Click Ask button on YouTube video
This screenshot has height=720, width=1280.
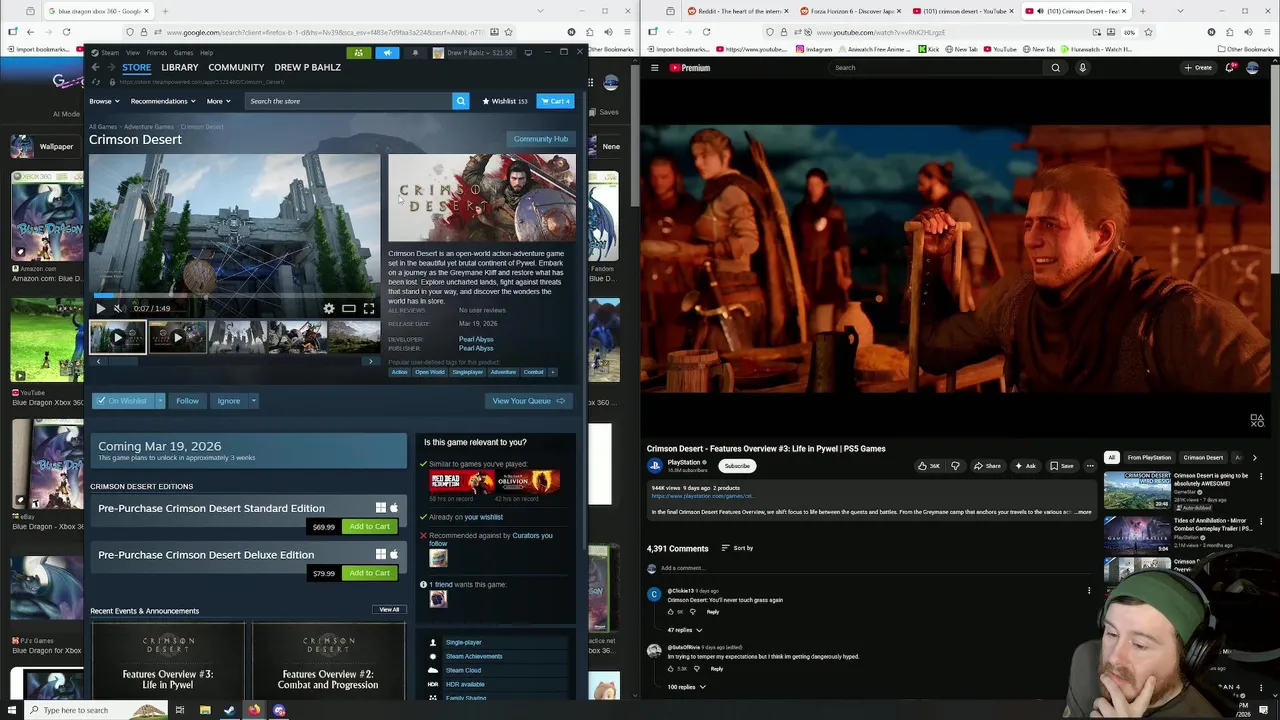click(x=1024, y=466)
